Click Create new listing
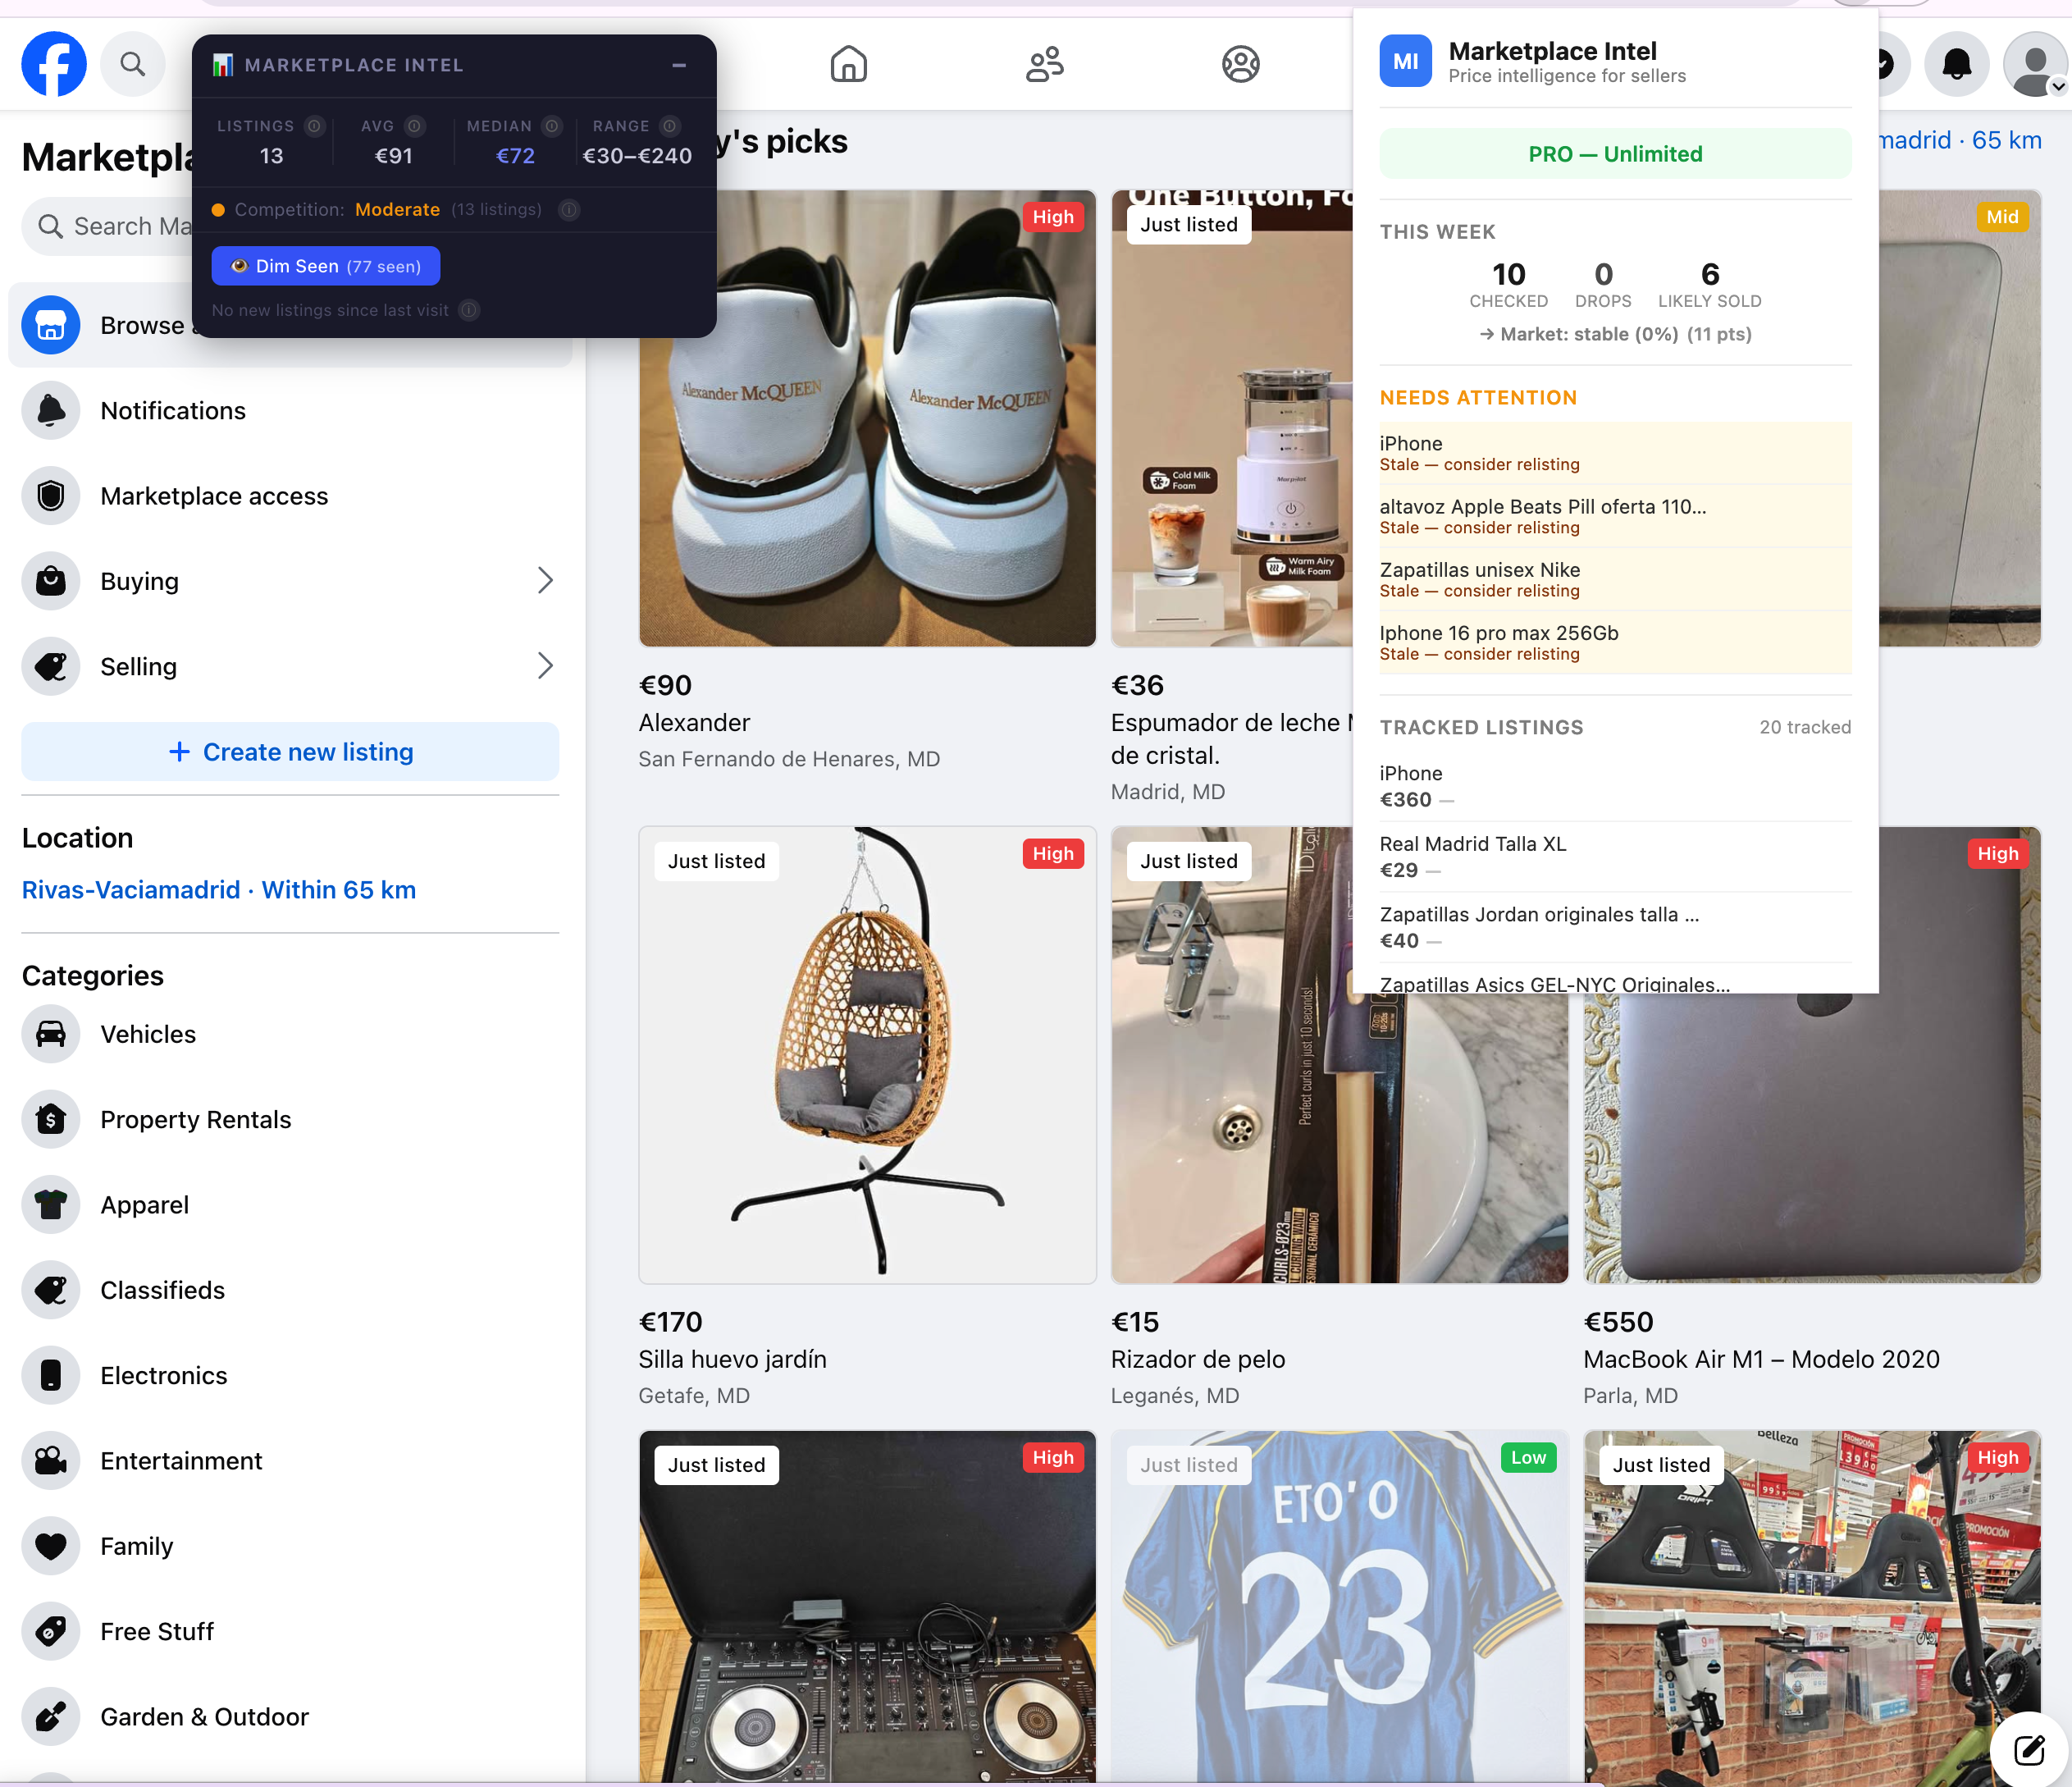The image size is (2072, 1787). tap(290, 751)
